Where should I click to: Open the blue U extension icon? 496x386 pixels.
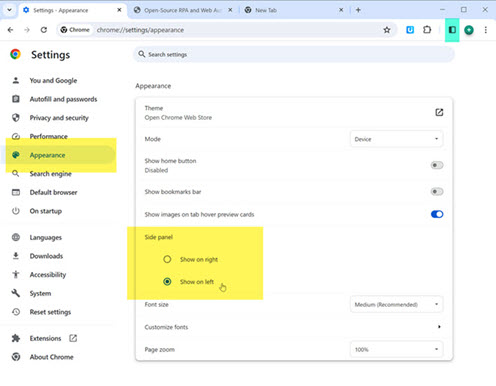(410, 30)
